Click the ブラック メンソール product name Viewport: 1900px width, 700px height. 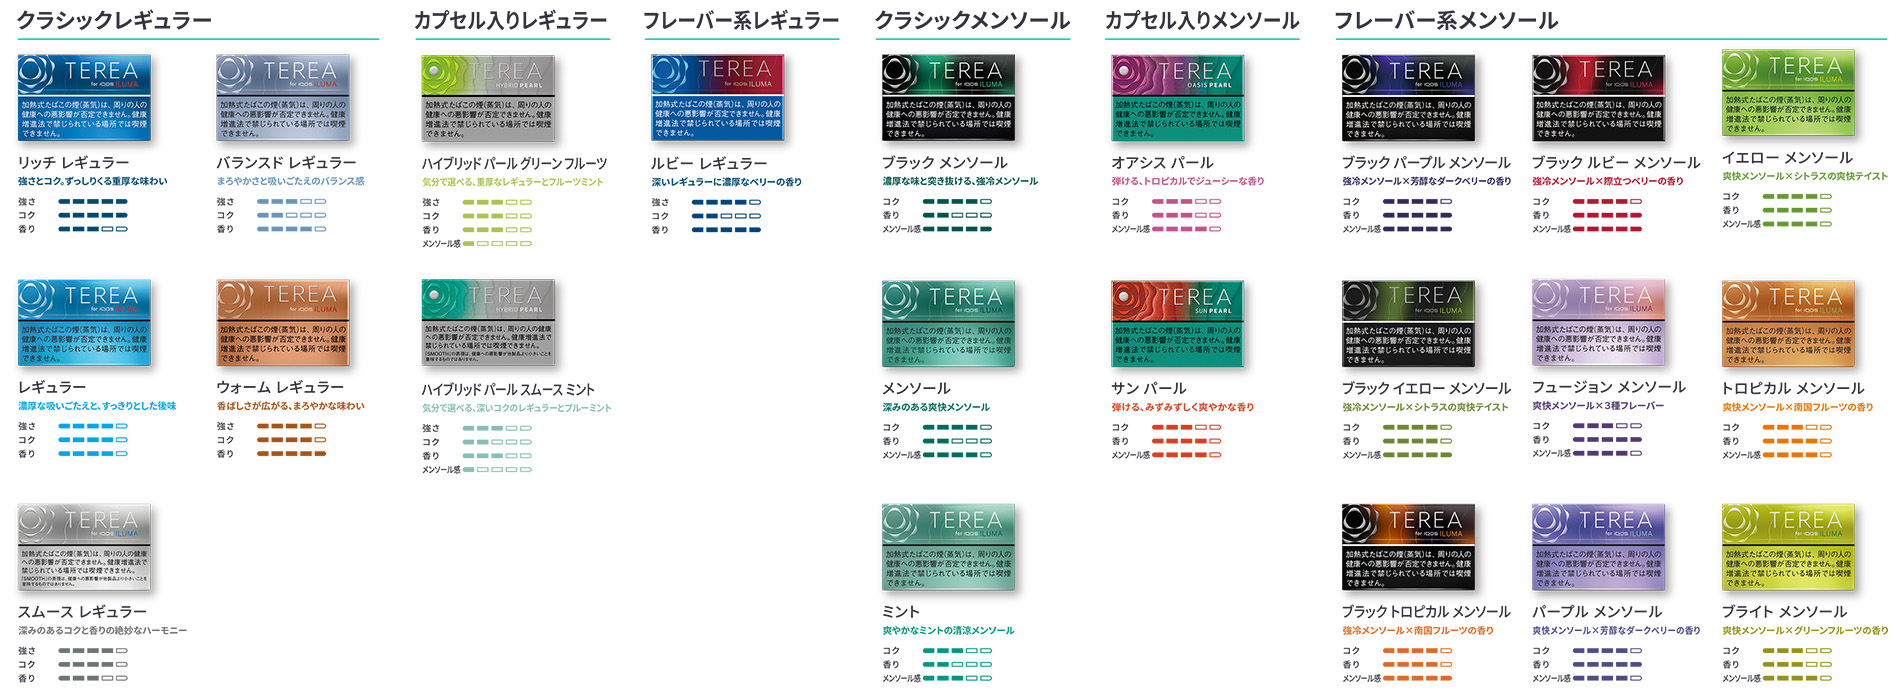(x=944, y=162)
